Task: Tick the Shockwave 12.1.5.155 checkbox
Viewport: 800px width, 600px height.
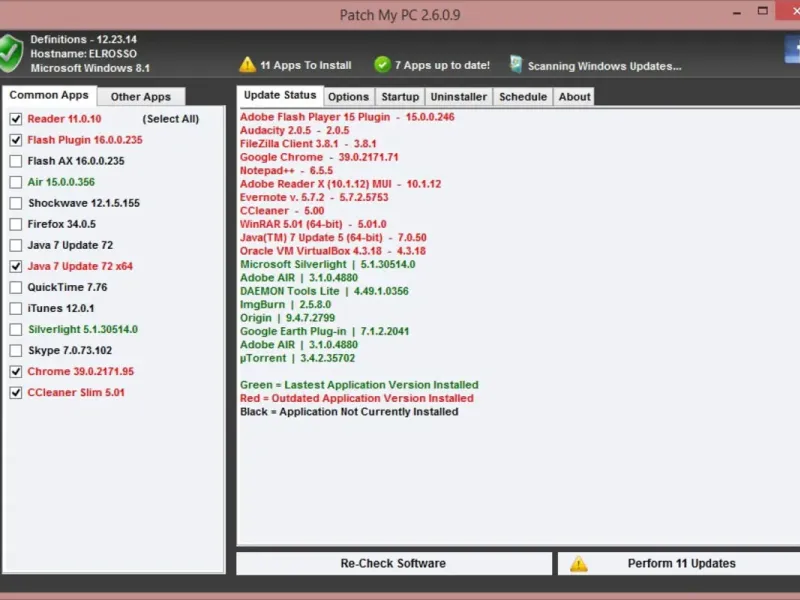Action: (16, 203)
